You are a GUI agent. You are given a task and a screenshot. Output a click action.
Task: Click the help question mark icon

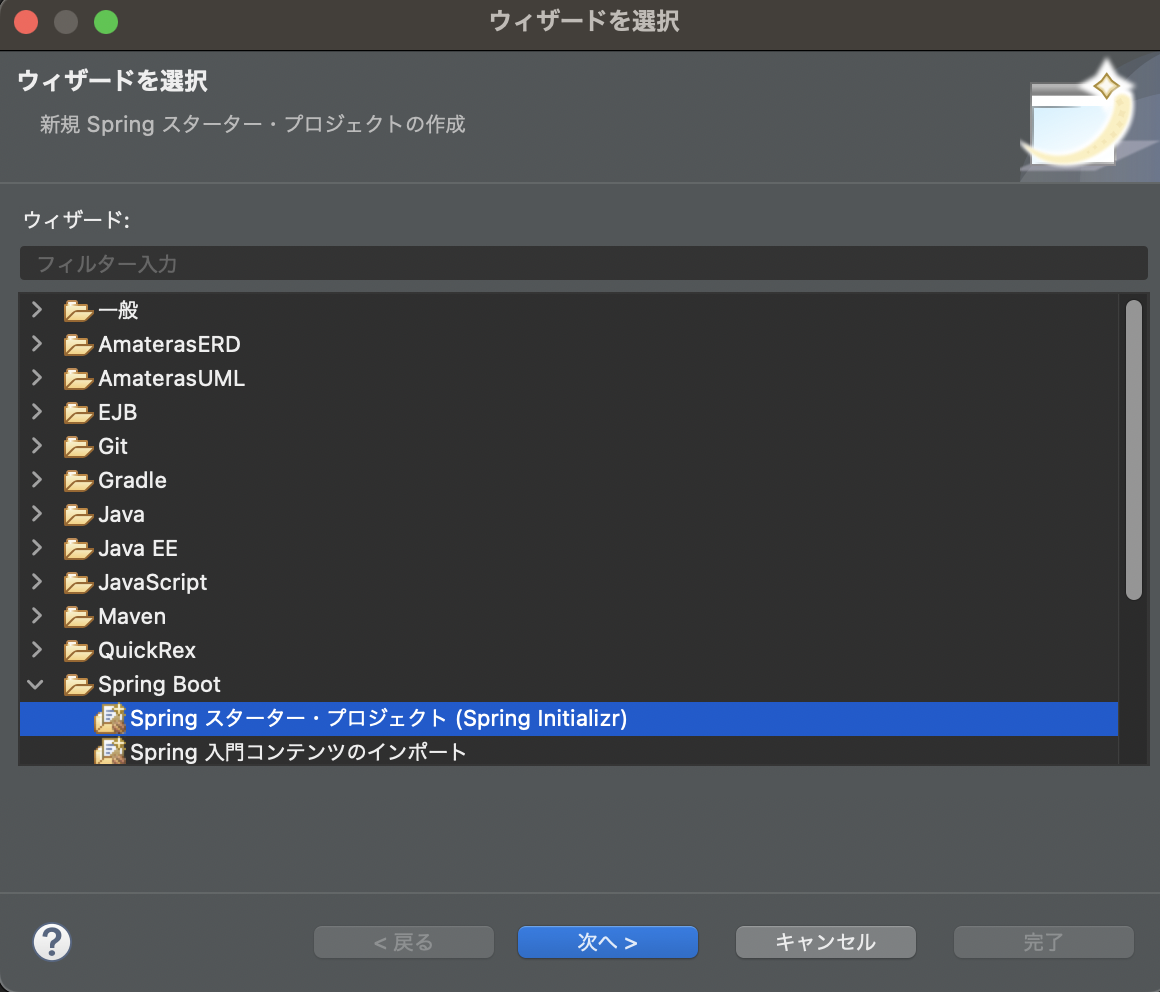52,941
